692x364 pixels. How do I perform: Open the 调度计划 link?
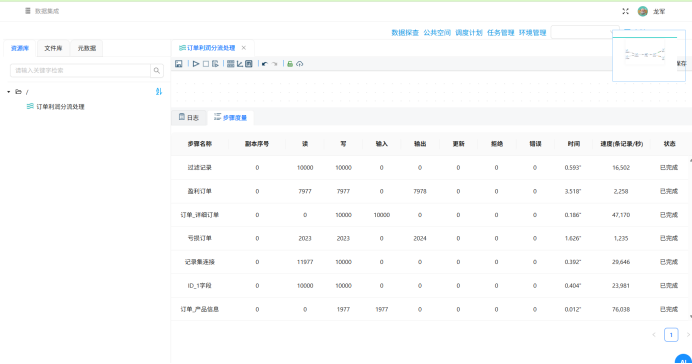469,33
